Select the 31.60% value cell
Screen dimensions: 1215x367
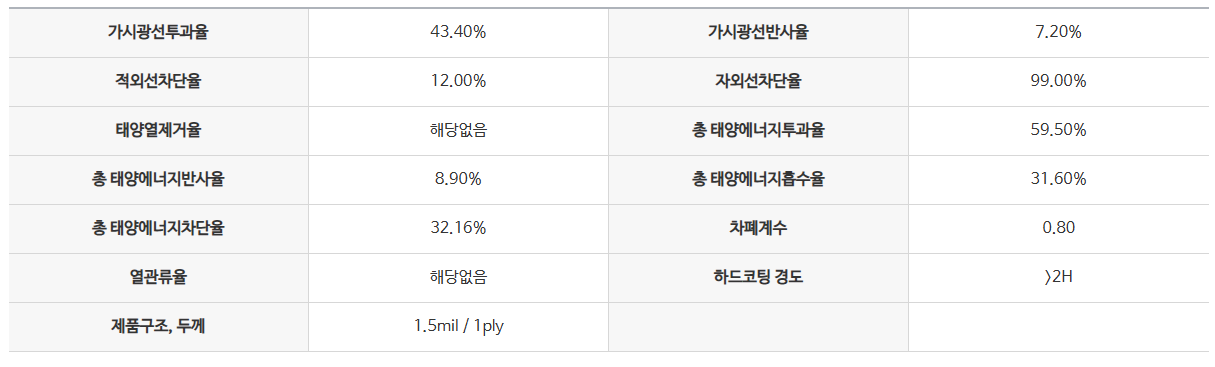point(1058,179)
